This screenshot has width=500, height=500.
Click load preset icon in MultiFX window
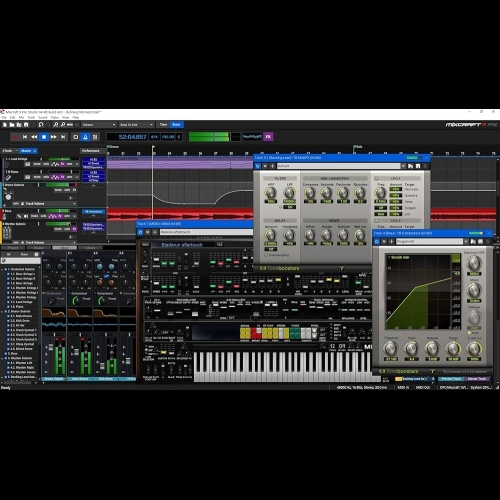click(x=411, y=166)
